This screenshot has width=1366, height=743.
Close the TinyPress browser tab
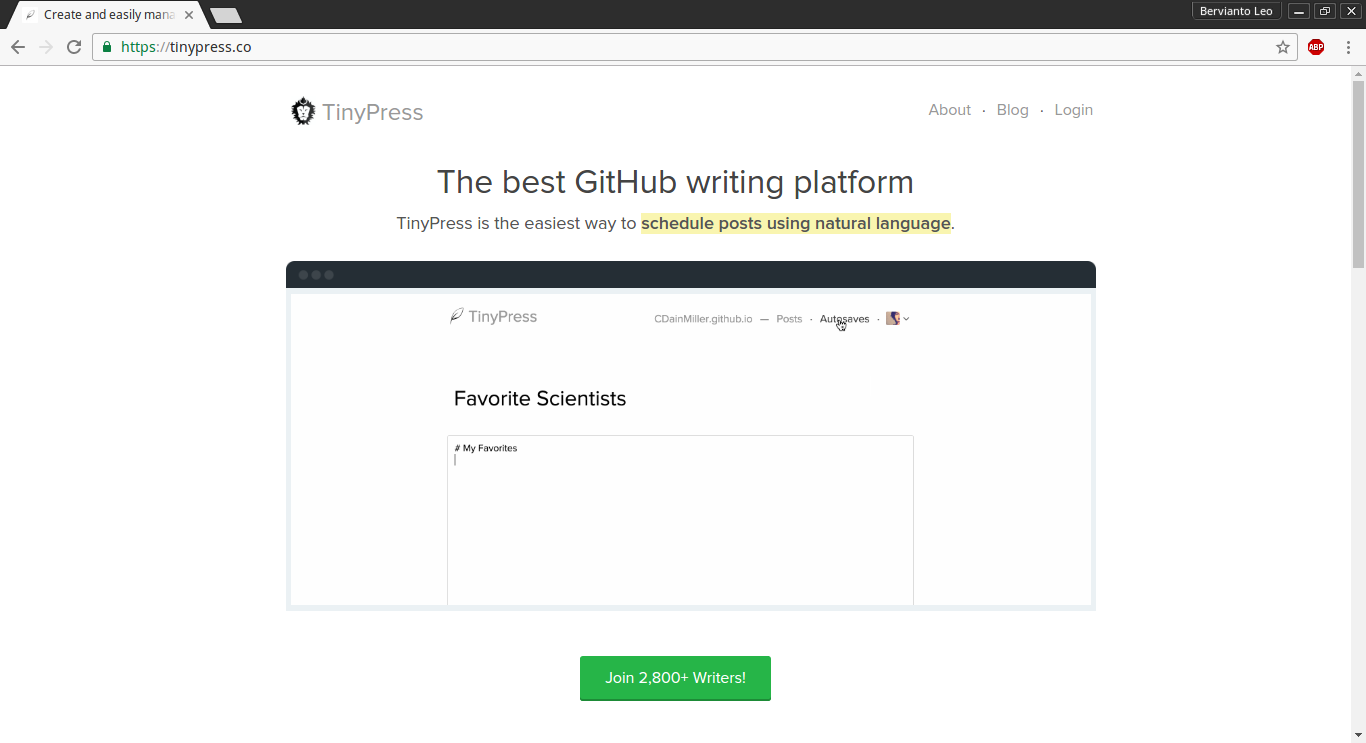(189, 15)
